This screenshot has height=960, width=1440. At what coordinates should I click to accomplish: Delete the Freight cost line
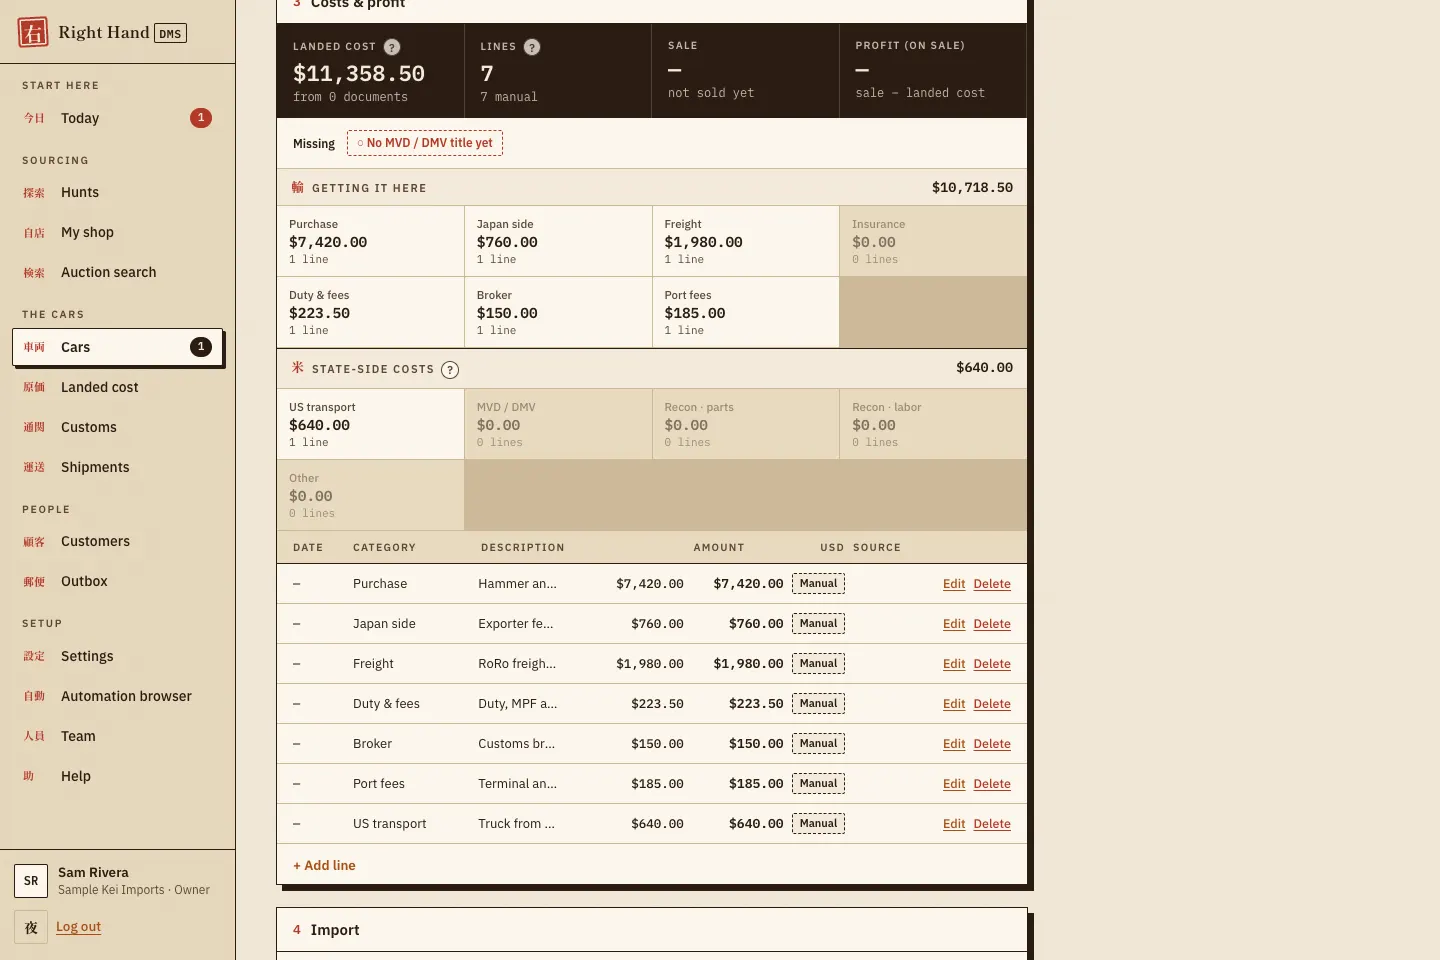point(992,664)
